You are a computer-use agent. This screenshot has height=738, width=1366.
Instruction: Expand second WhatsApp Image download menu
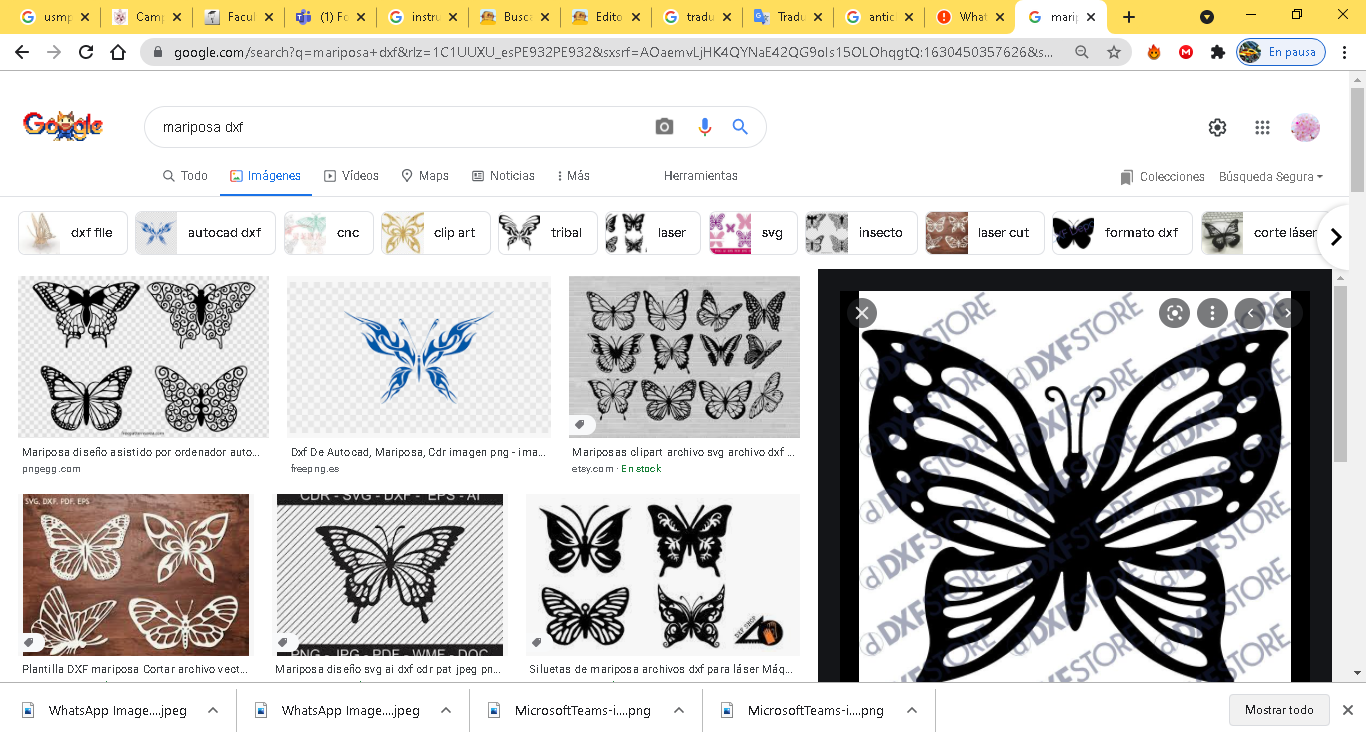click(446, 710)
